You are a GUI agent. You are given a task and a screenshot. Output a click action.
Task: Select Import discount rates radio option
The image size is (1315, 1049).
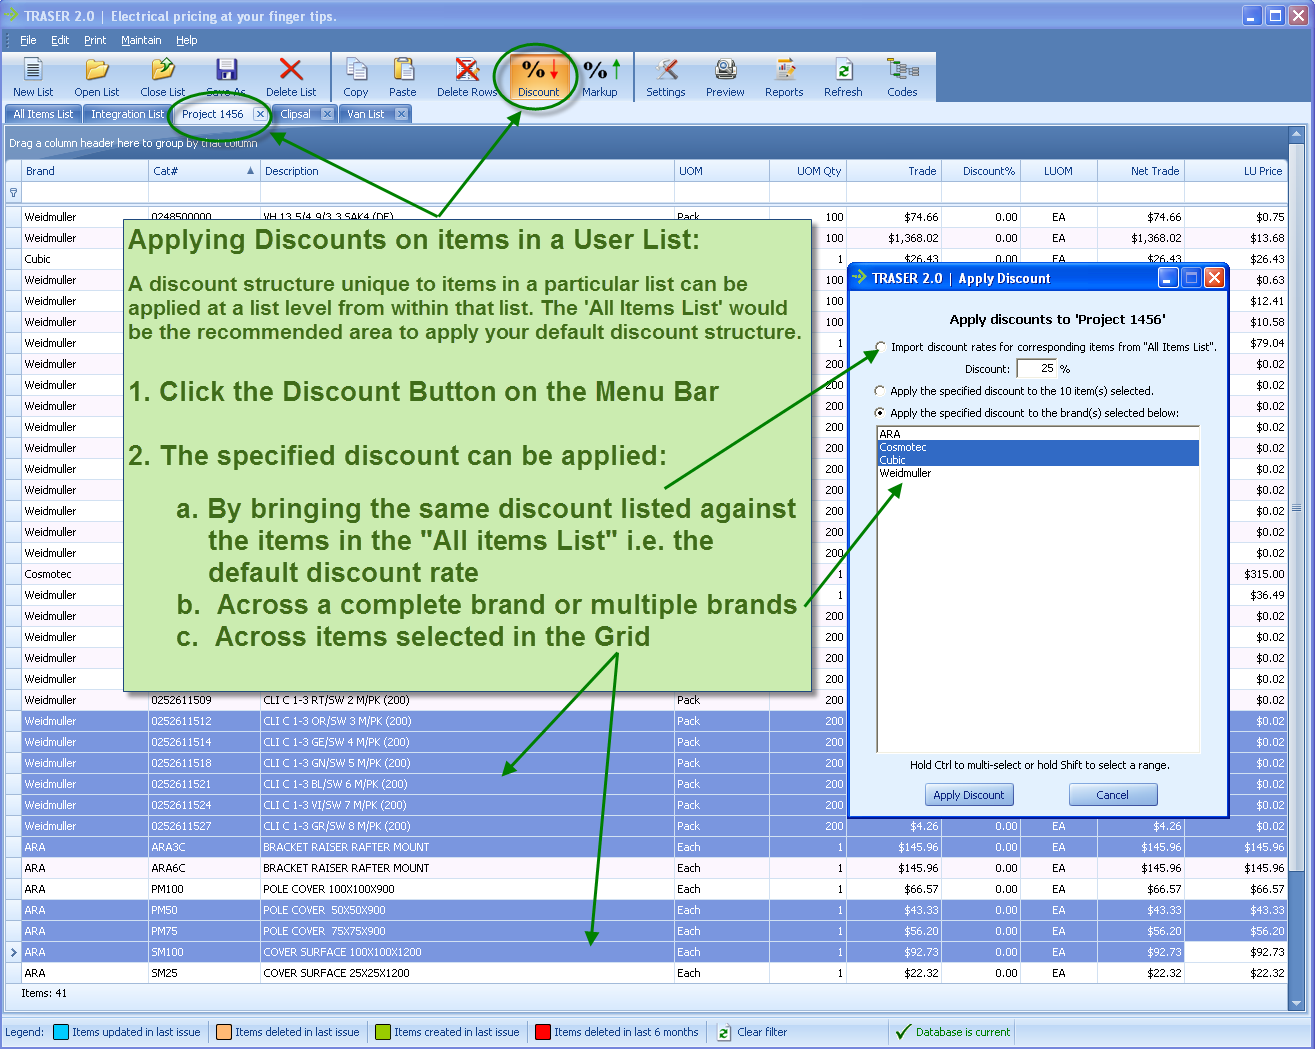880,347
